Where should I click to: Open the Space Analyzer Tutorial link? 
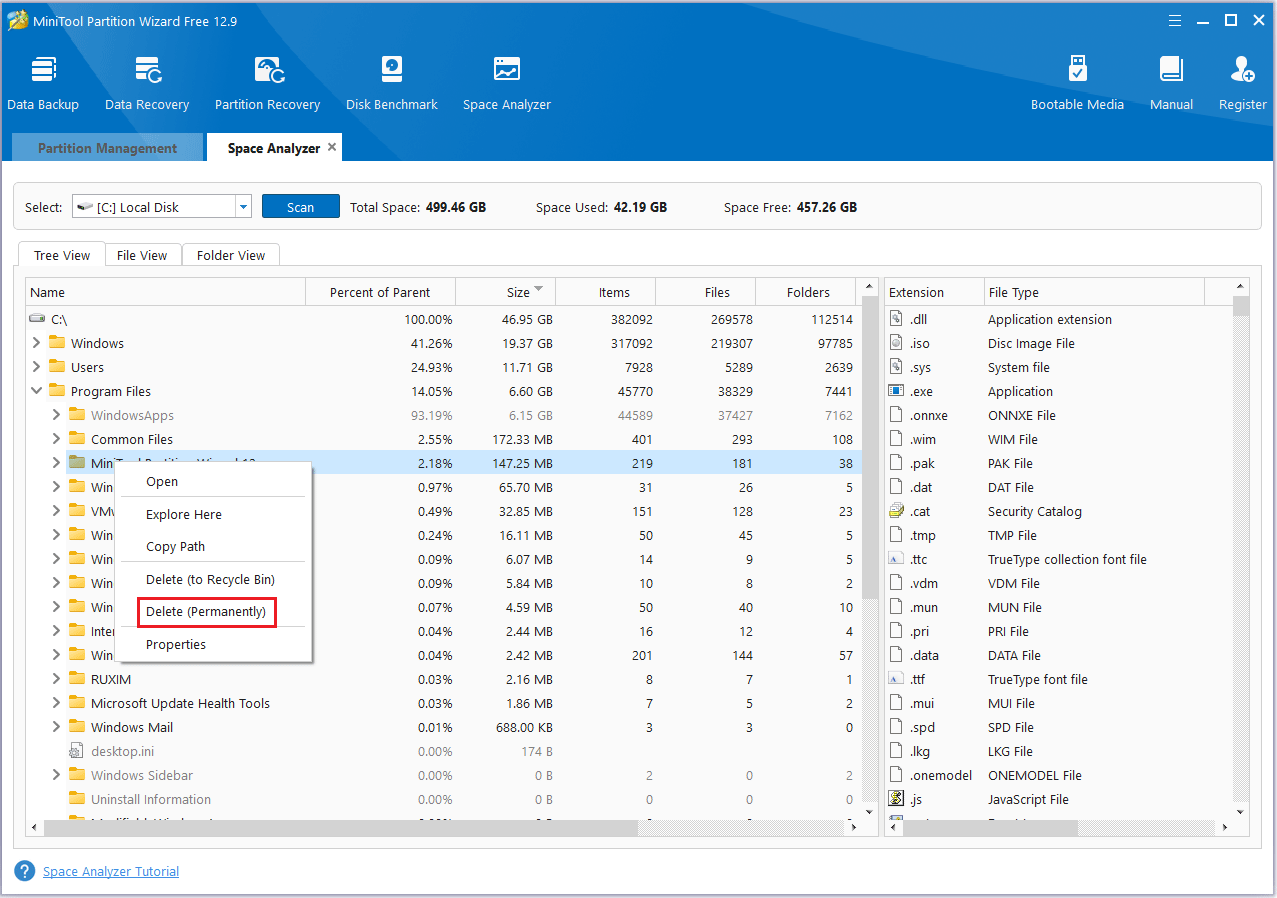[x=110, y=871]
